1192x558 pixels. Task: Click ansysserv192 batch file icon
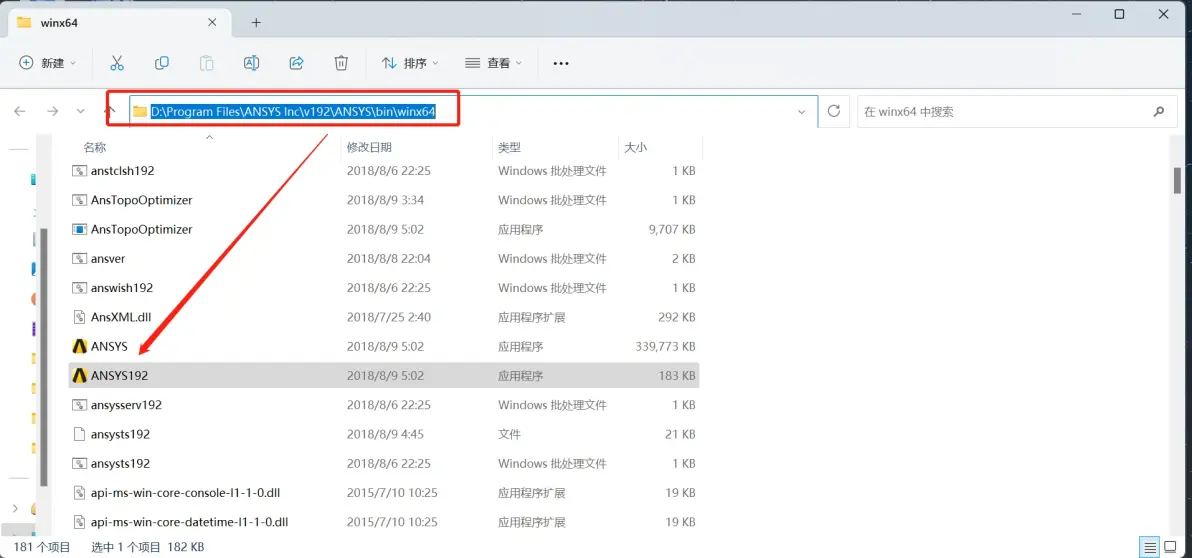click(x=80, y=405)
